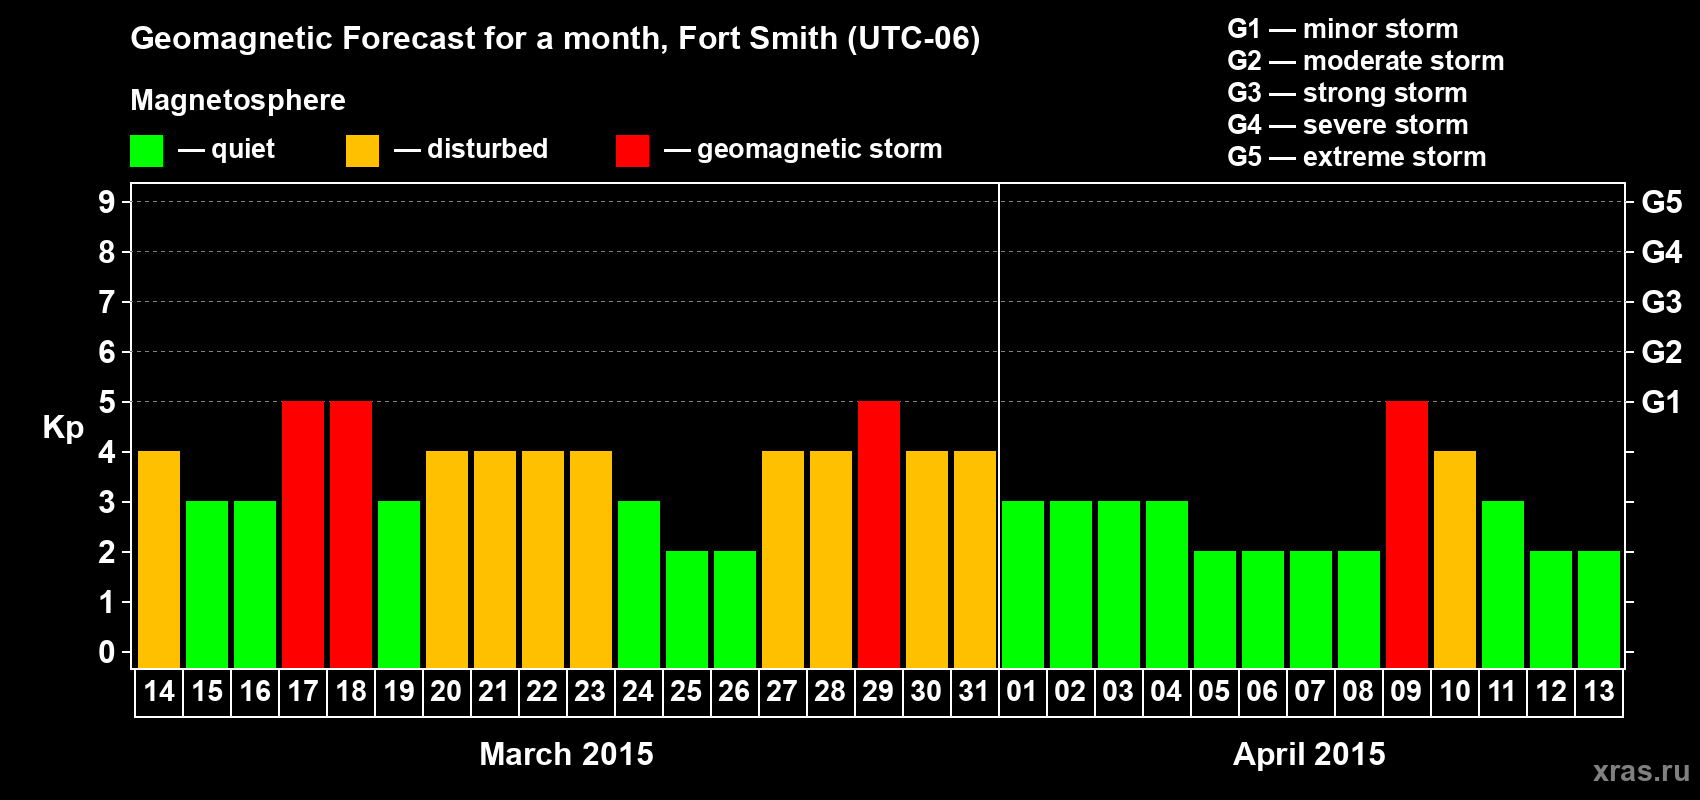Click date label 23 on axis
The image size is (1700, 800).
(x=590, y=692)
